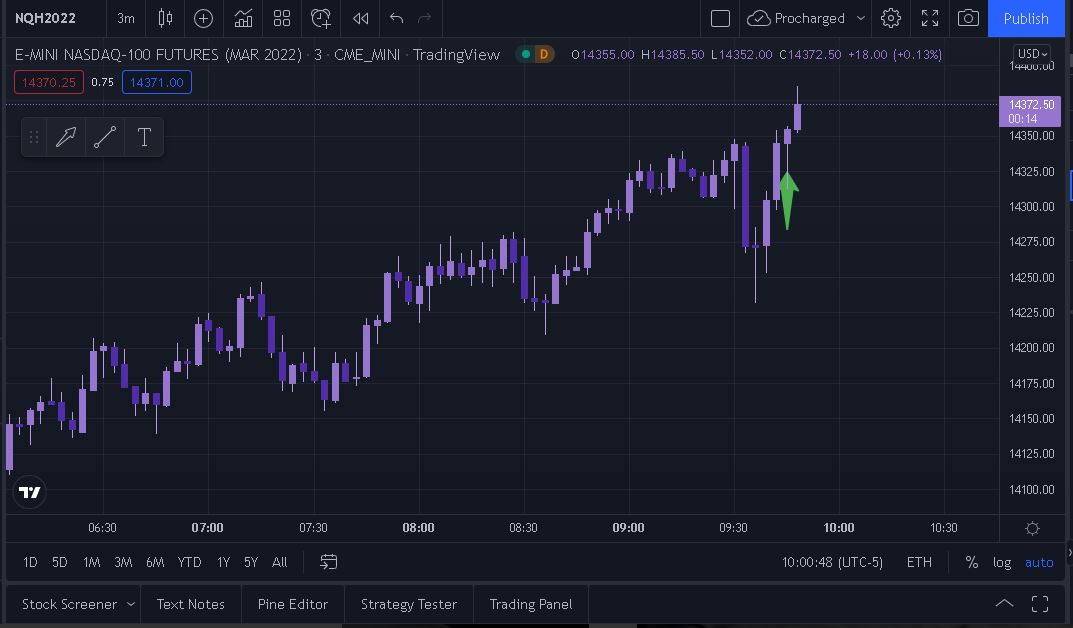Screen dimensions: 1073x628
Task: Open the Pine Editor tab
Action: point(292,604)
